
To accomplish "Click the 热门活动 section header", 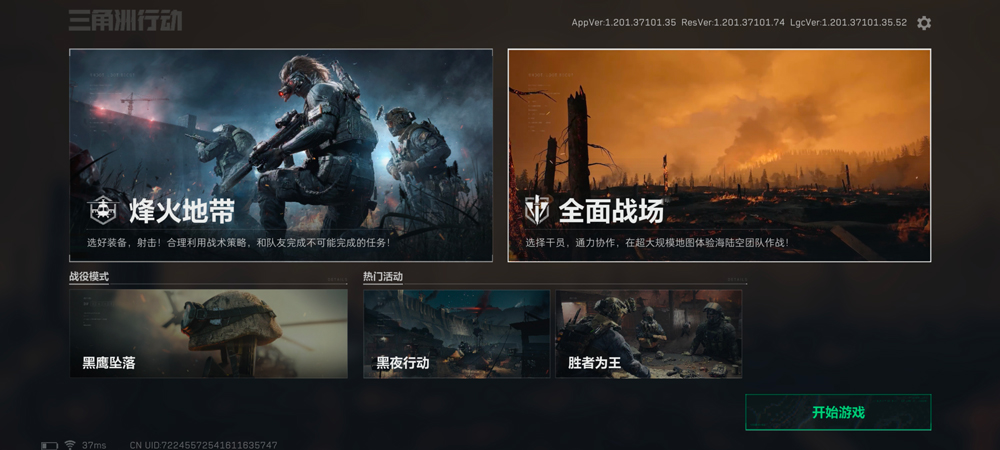I will click(383, 277).
